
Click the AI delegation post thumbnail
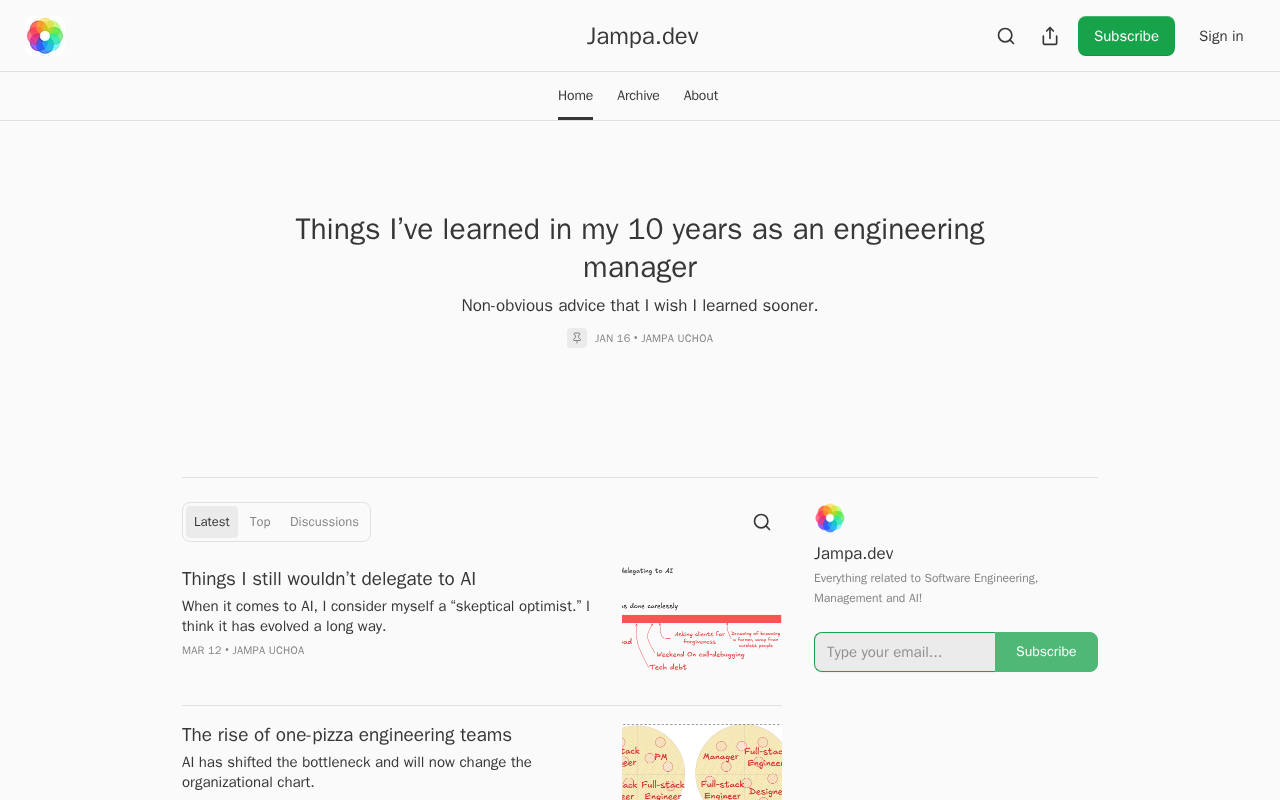point(701,619)
